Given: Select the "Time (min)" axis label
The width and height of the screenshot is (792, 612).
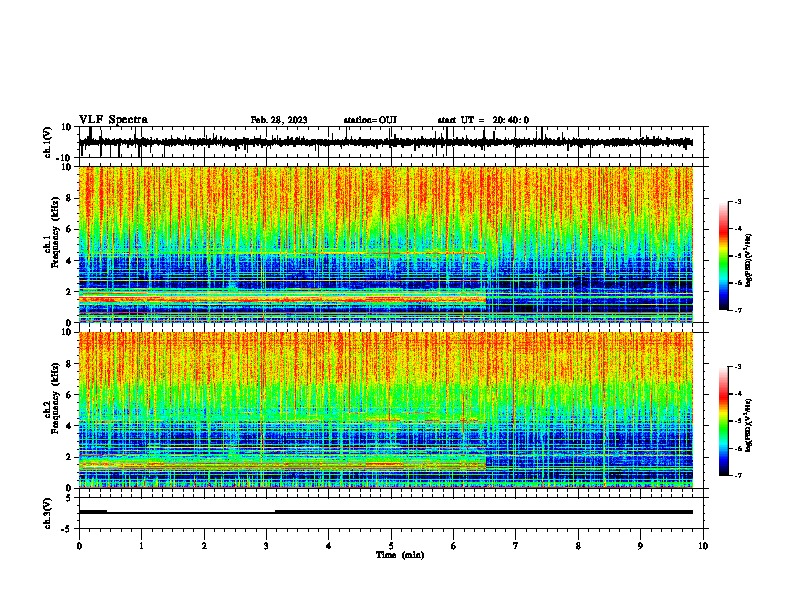Looking at the screenshot, I should tap(400, 555).
